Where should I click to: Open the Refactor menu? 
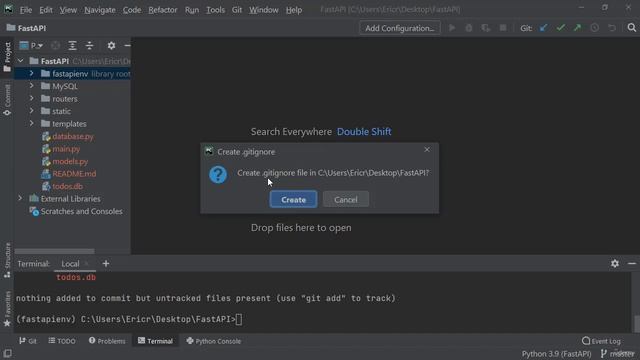coord(162,10)
